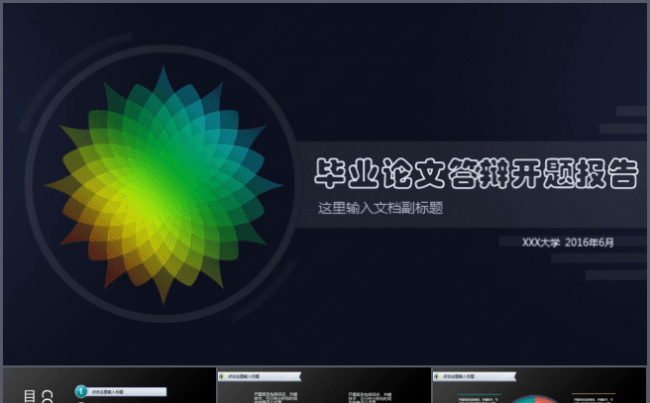Screen dimensions: 650x403
Task: Click the number 1 badge in contents thumbnail
Action: 81,391
